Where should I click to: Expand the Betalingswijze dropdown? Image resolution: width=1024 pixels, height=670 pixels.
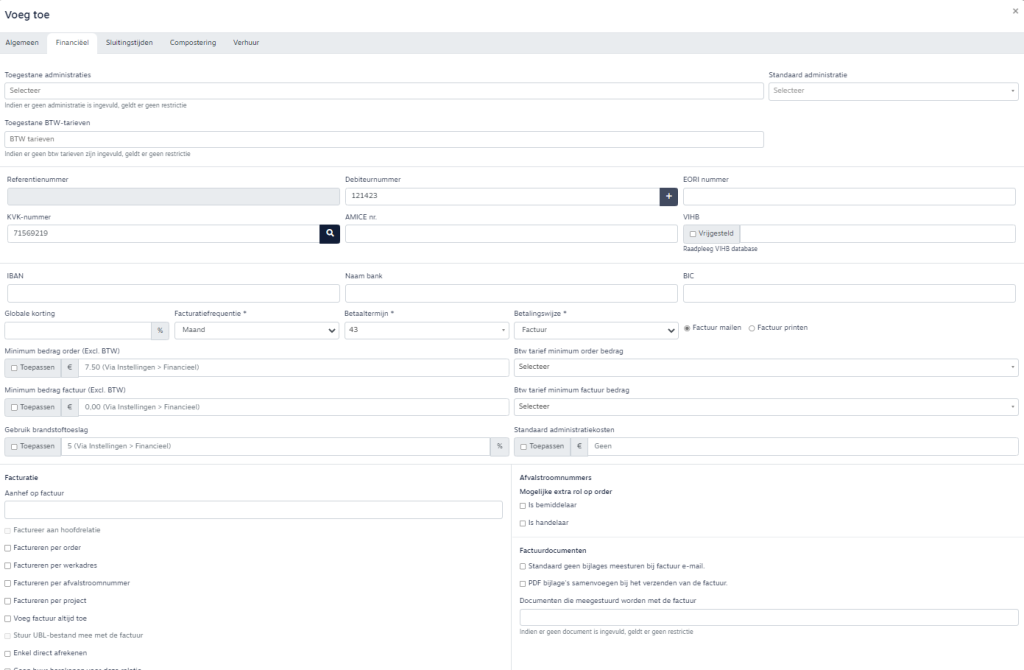[x=596, y=330]
